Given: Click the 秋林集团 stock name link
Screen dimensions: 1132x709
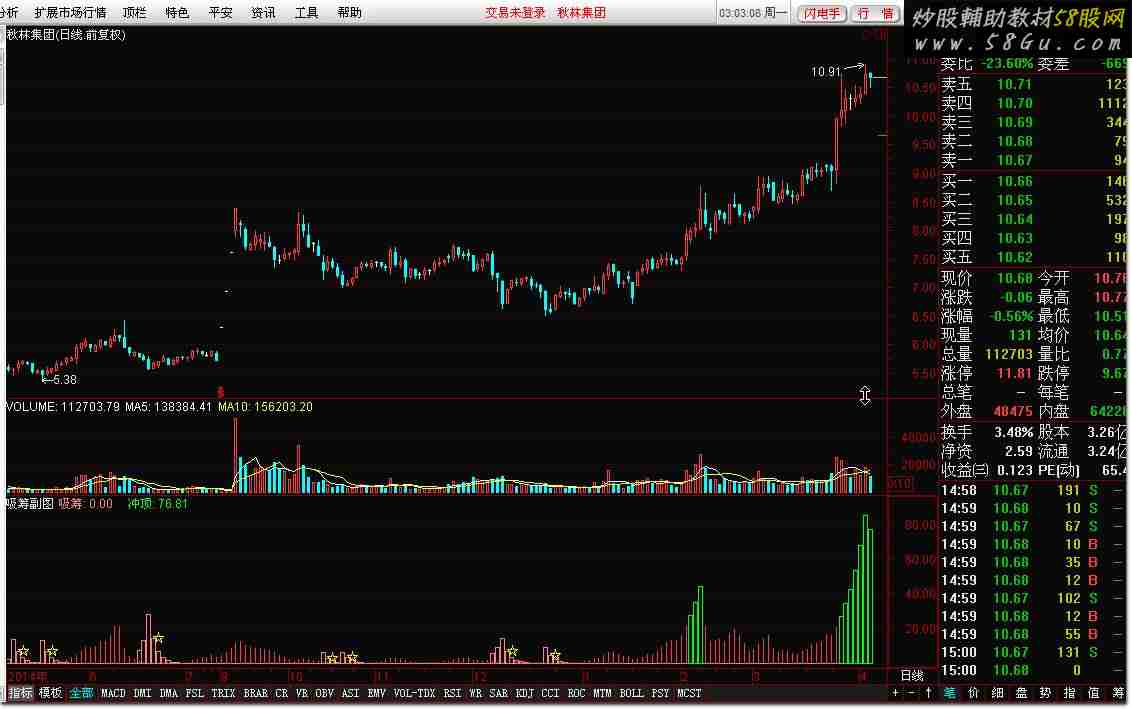Looking at the screenshot, I should click(581, 13).
